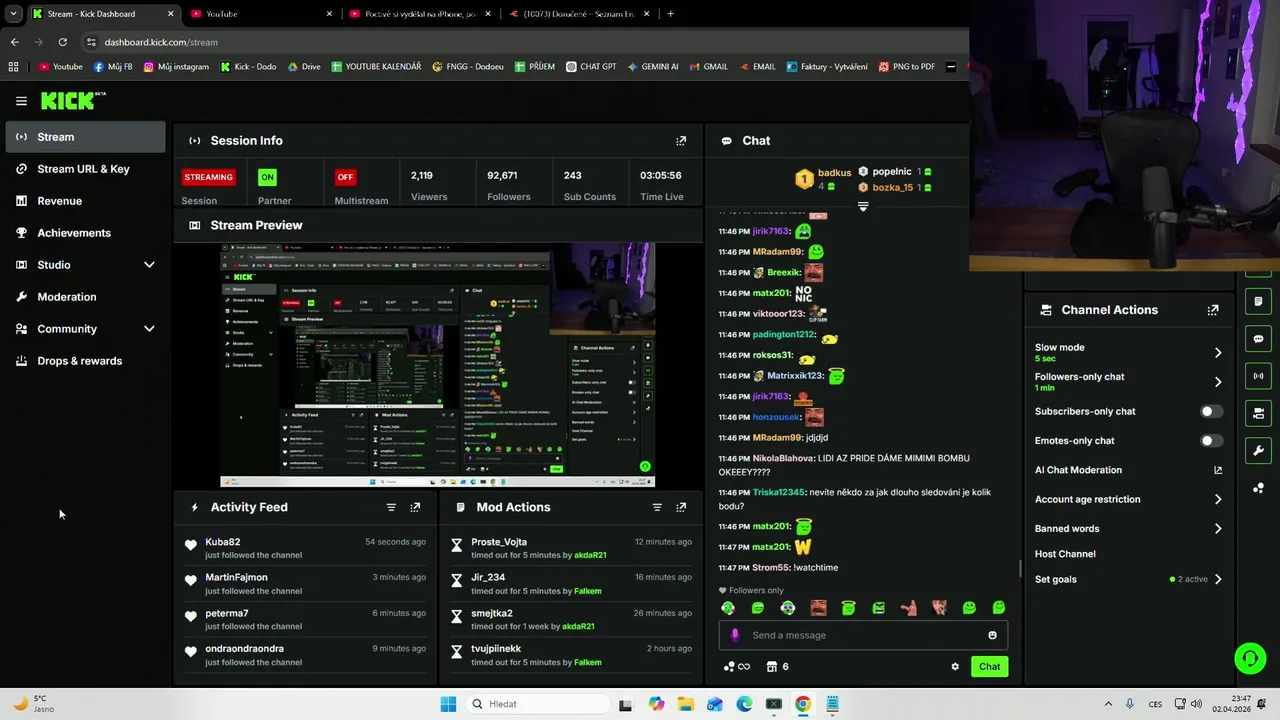Click the three-dots icon below the wrench
Image resolution: width=1280 pixels, height=720 pixels.
coord(1258,488)
